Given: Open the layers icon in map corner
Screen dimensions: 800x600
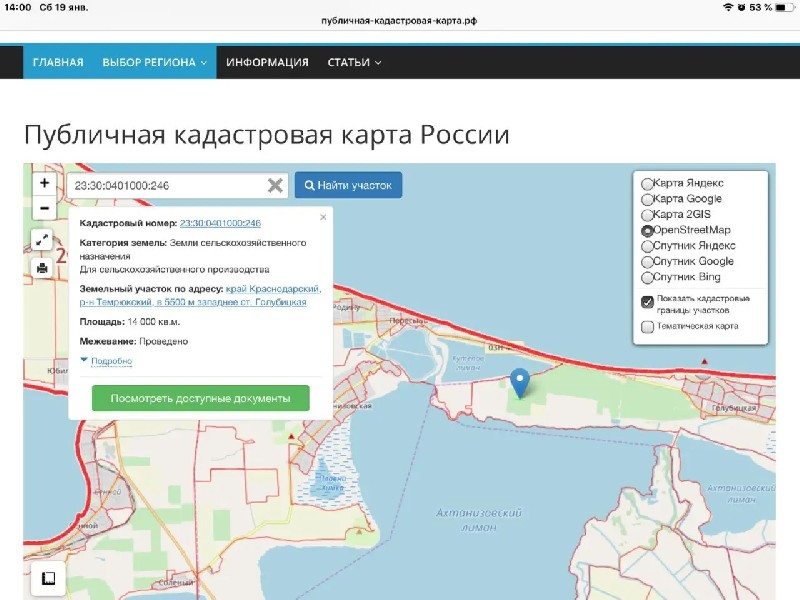Looking at the screenshot, I should 47,577.
